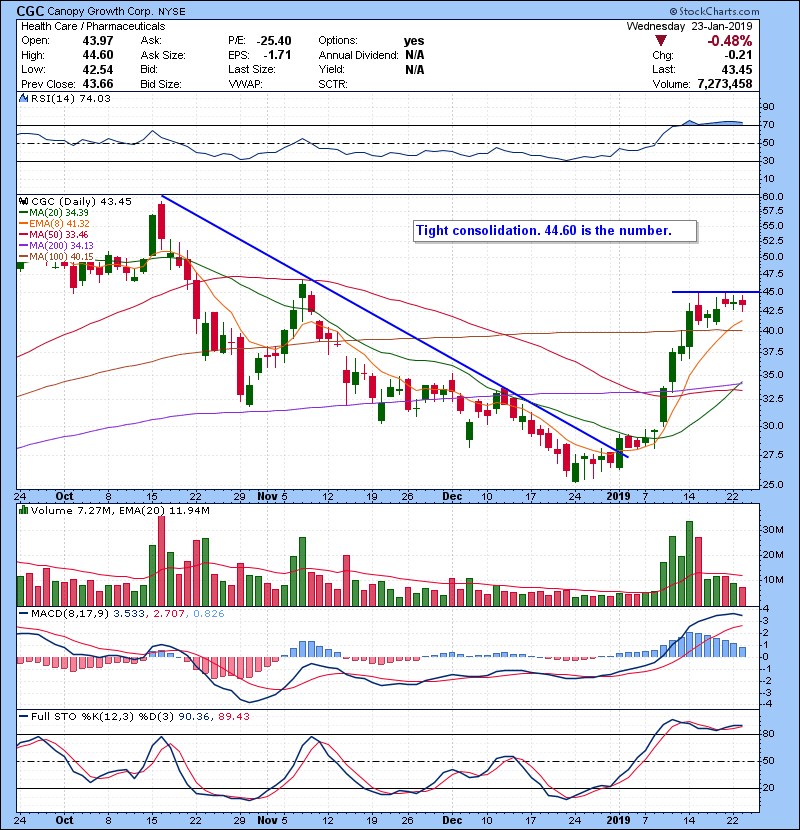
Task: Click the CGC (Daily) candlestick legend icon
Action: (24, 201)
